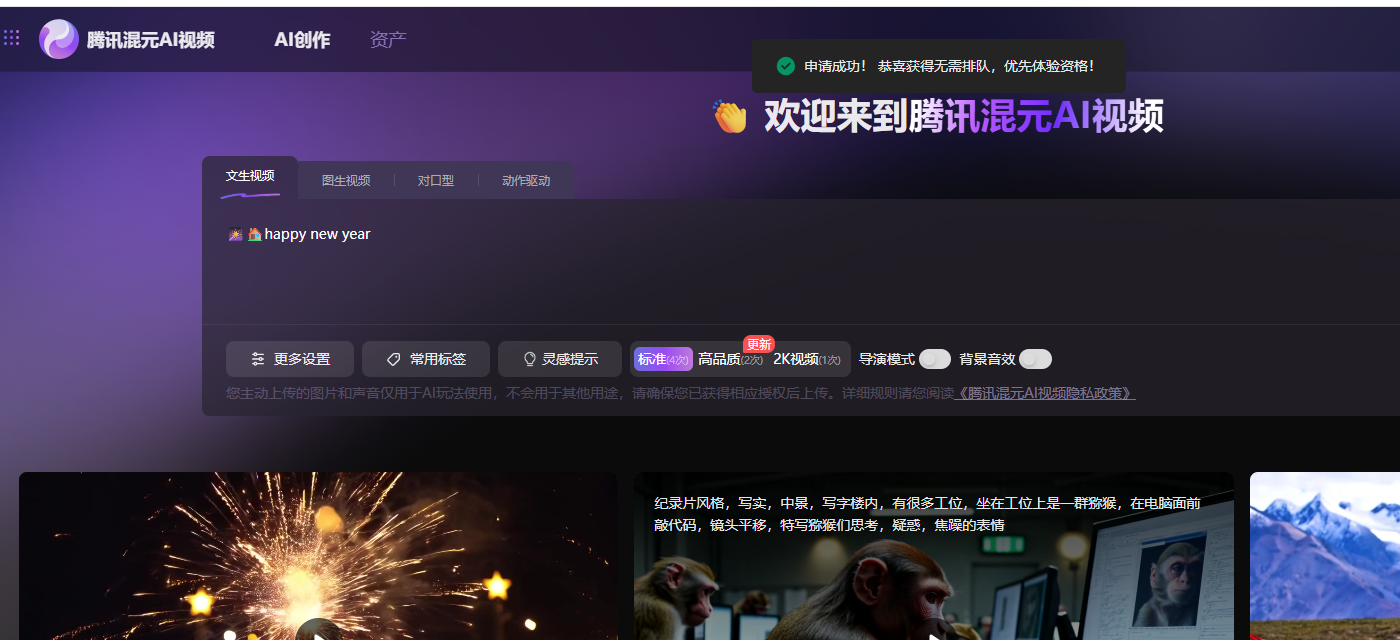This screenshot has width=1400, height=640.
Task: Open the app grid dots menu
Action: click(12, 38)
